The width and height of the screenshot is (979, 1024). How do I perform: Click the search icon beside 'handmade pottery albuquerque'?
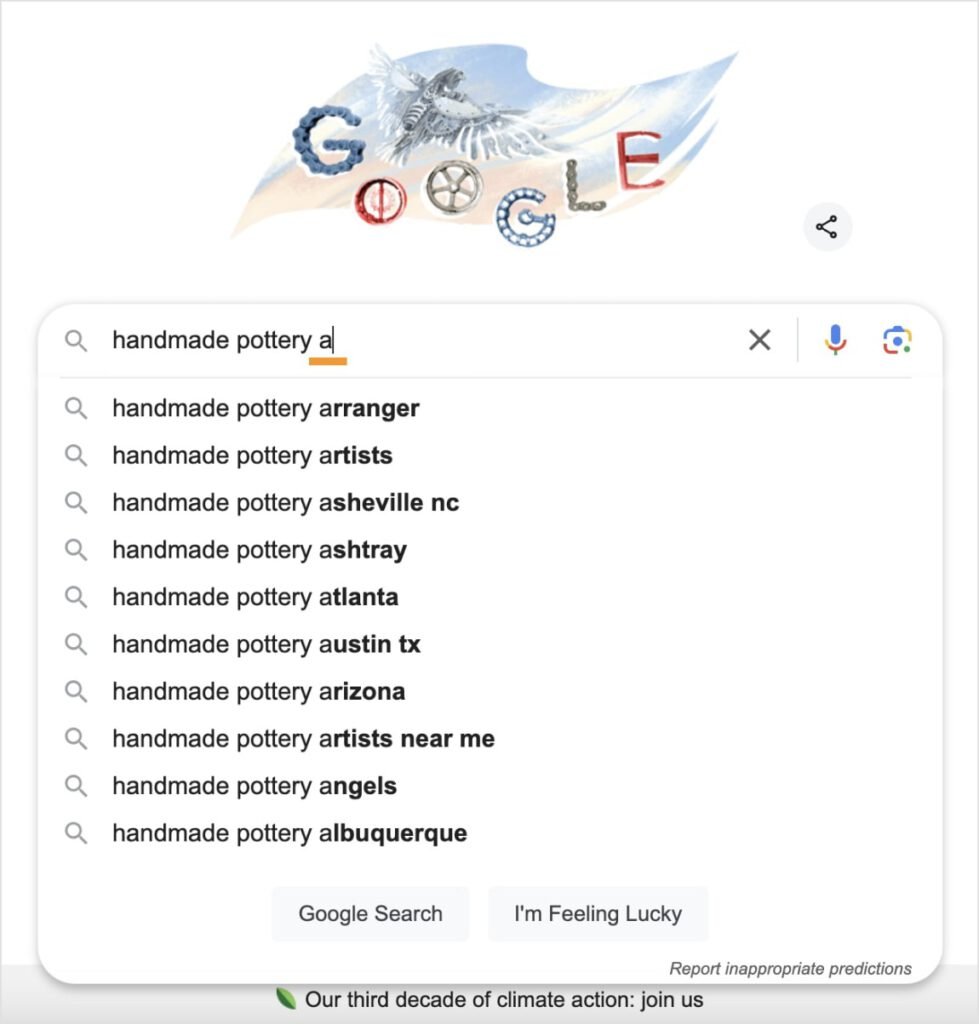pos(77,833)
